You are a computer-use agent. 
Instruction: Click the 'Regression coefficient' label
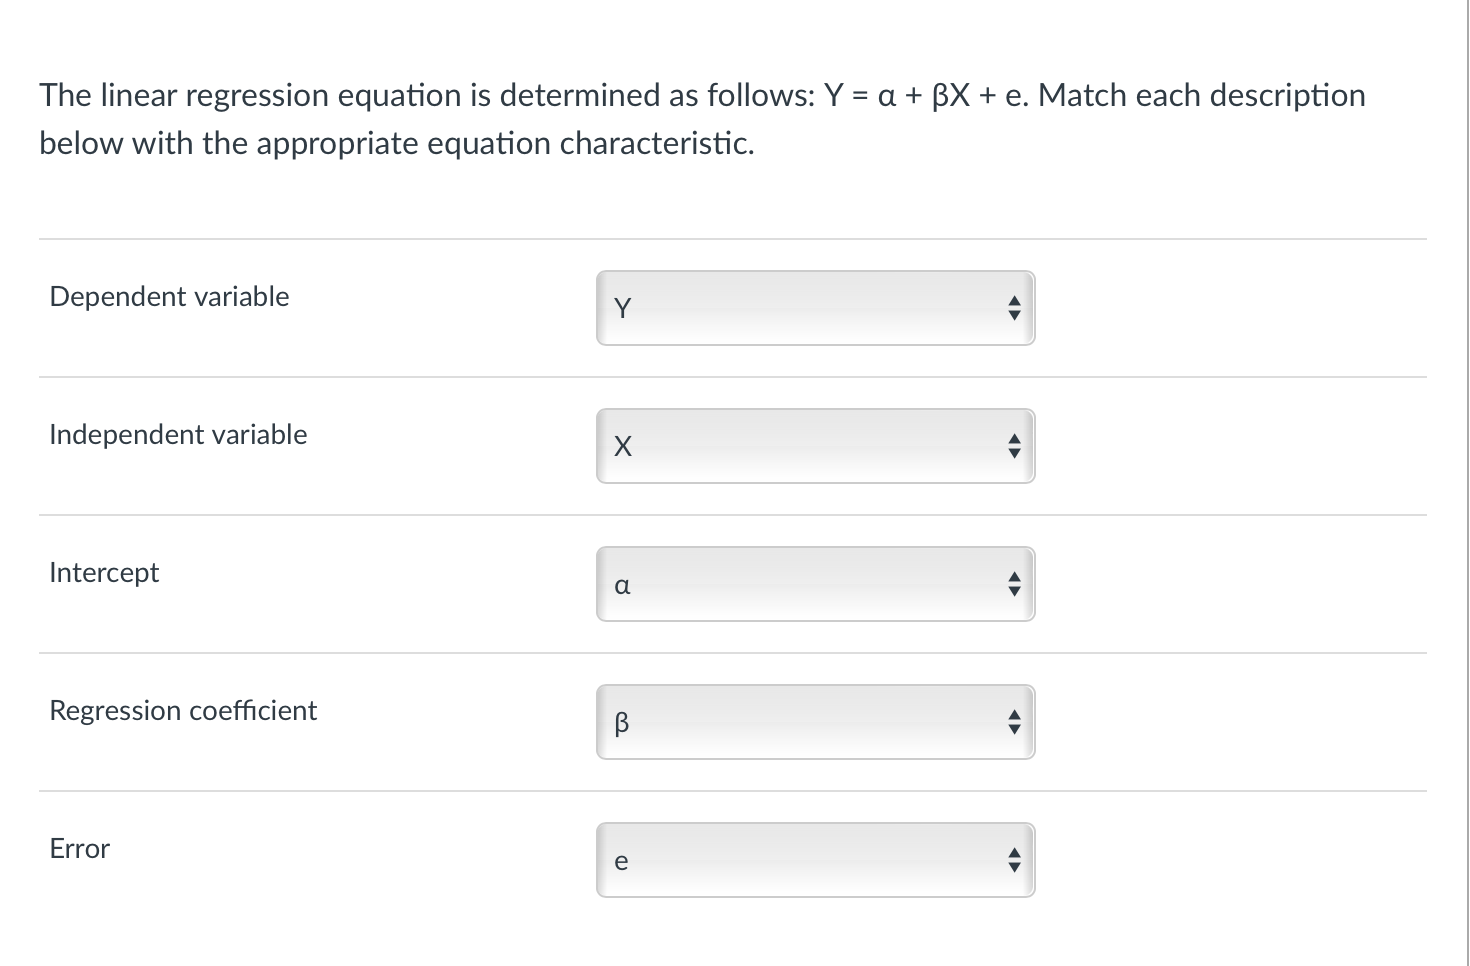point(183,711)
